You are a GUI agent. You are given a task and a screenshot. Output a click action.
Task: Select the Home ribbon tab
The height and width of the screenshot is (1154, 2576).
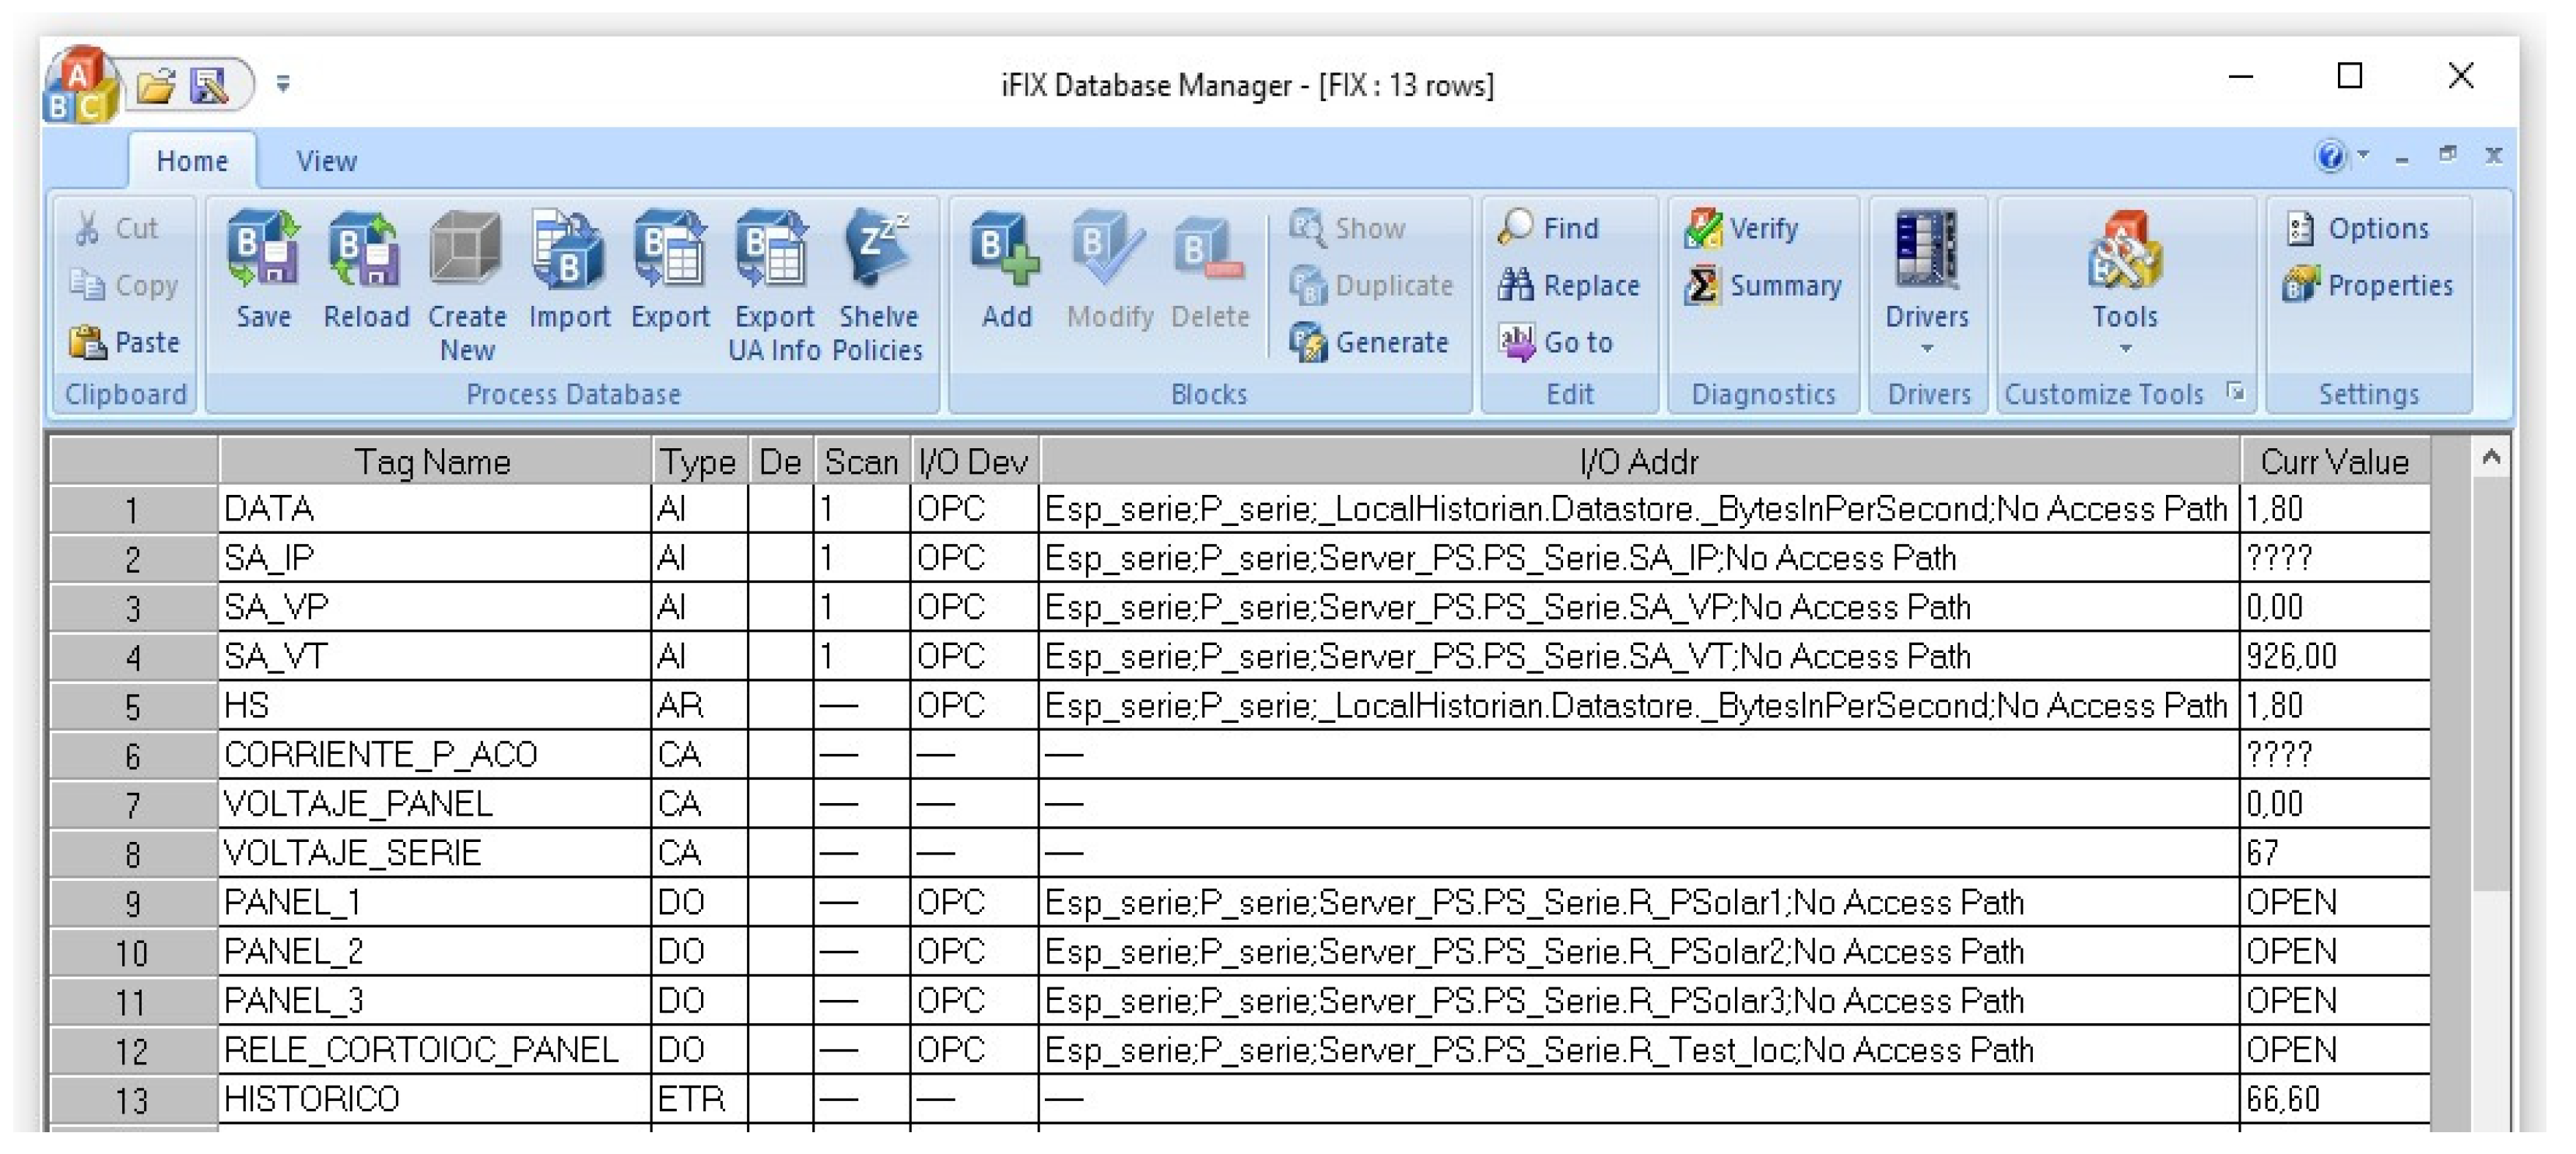[x=192, y=161]
